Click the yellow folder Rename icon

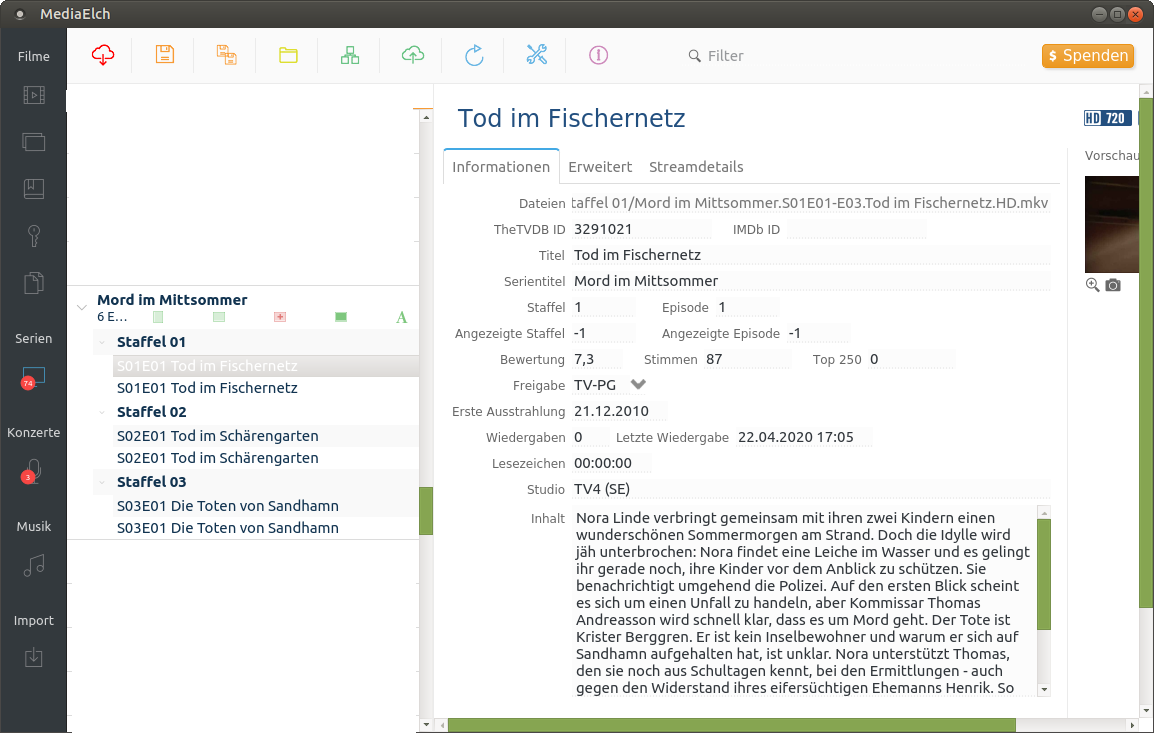pos(288,55)
